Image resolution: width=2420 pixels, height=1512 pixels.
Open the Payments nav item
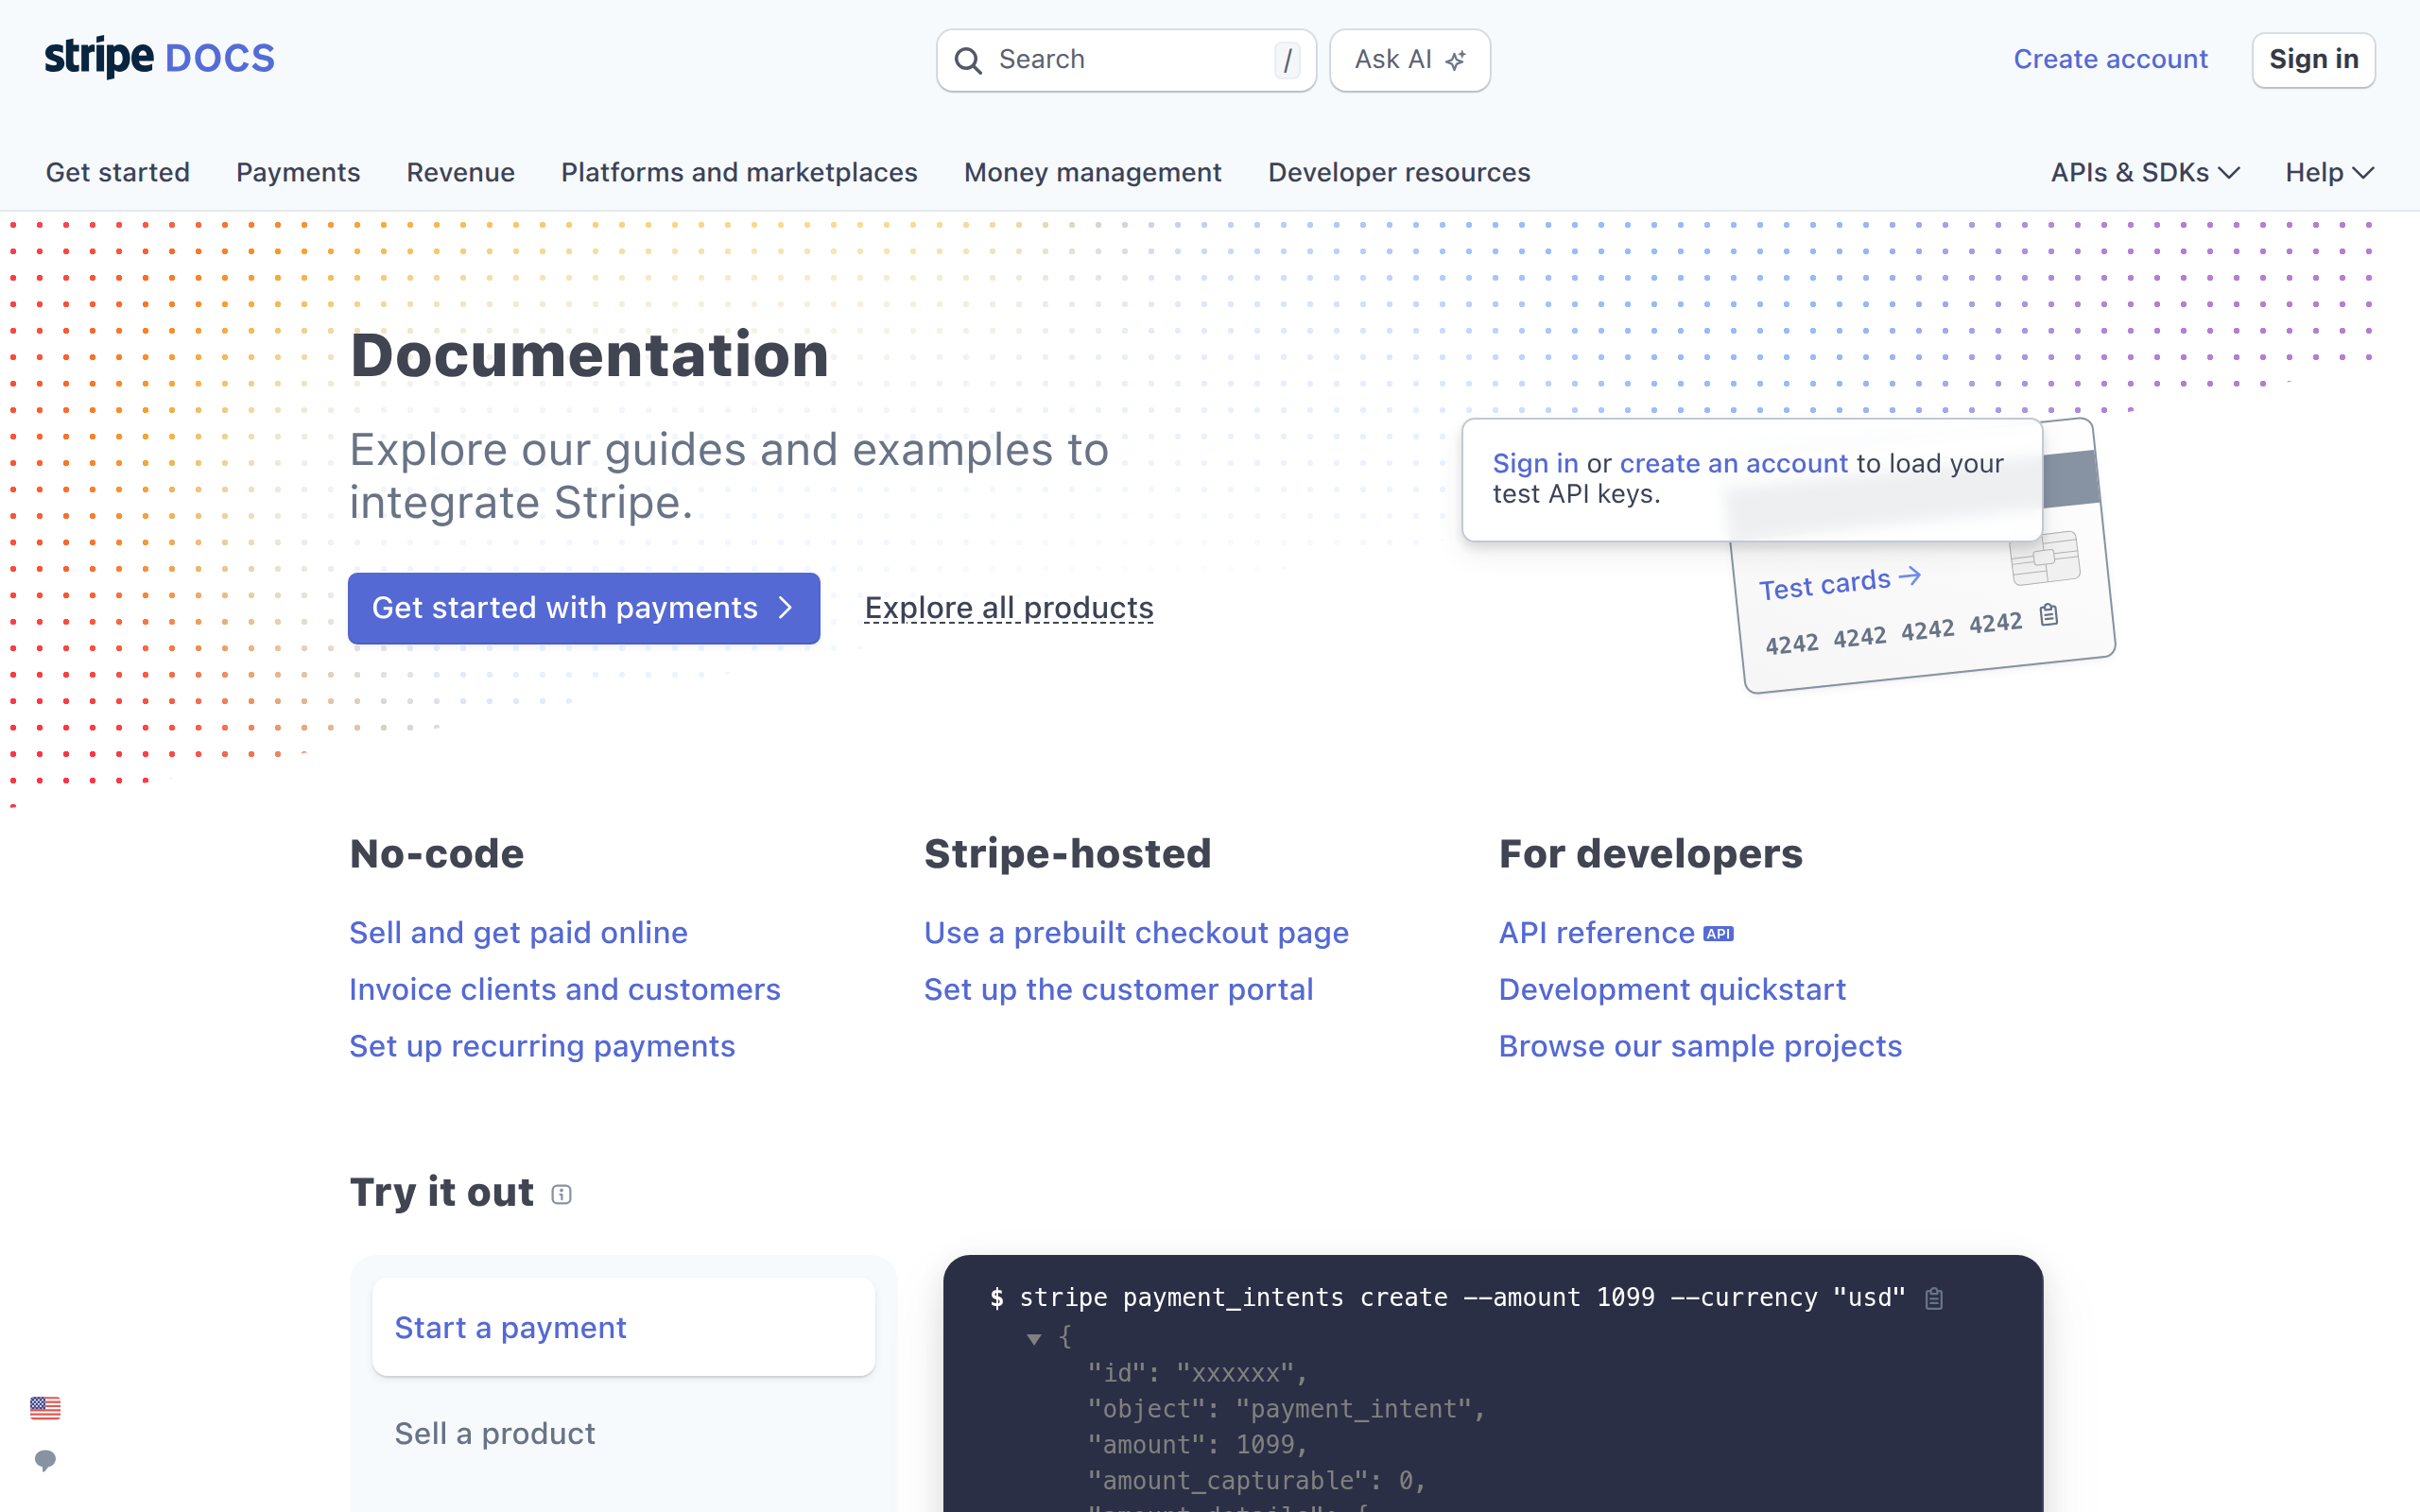pos(298,172)
